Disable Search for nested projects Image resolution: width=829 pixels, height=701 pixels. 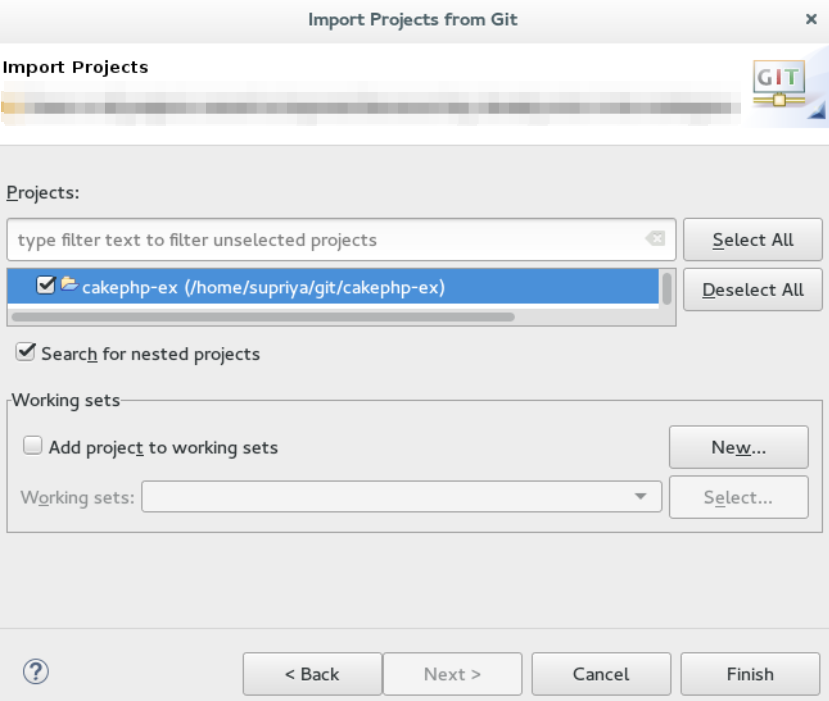[x=26, y=353]
